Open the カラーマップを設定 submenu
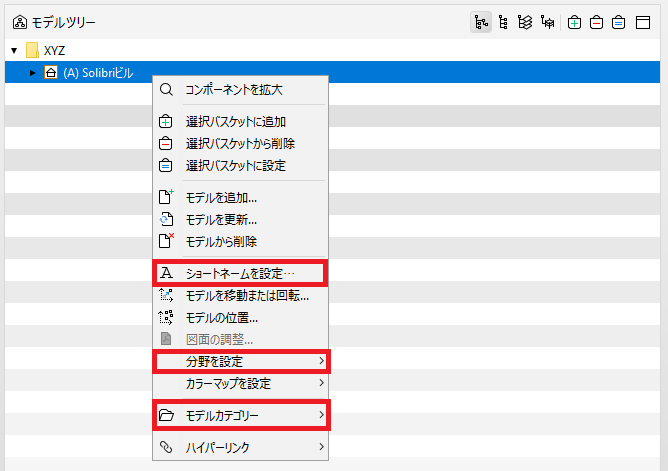 [241, 384]
